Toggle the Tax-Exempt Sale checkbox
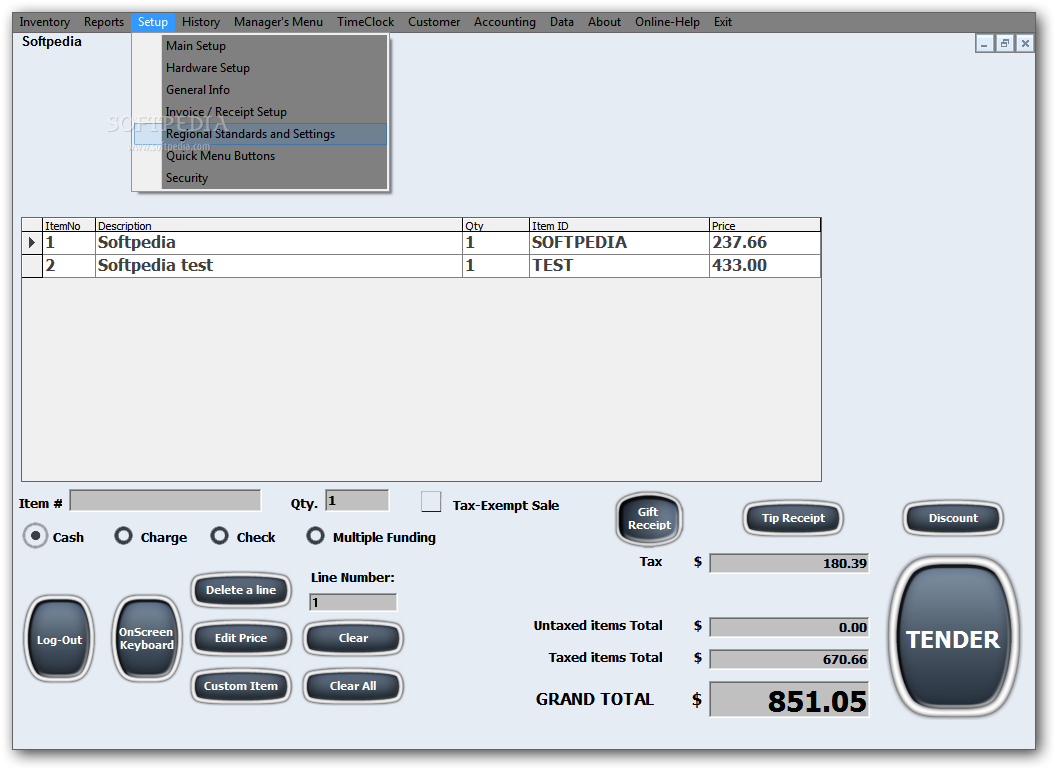 coord(431,502)
